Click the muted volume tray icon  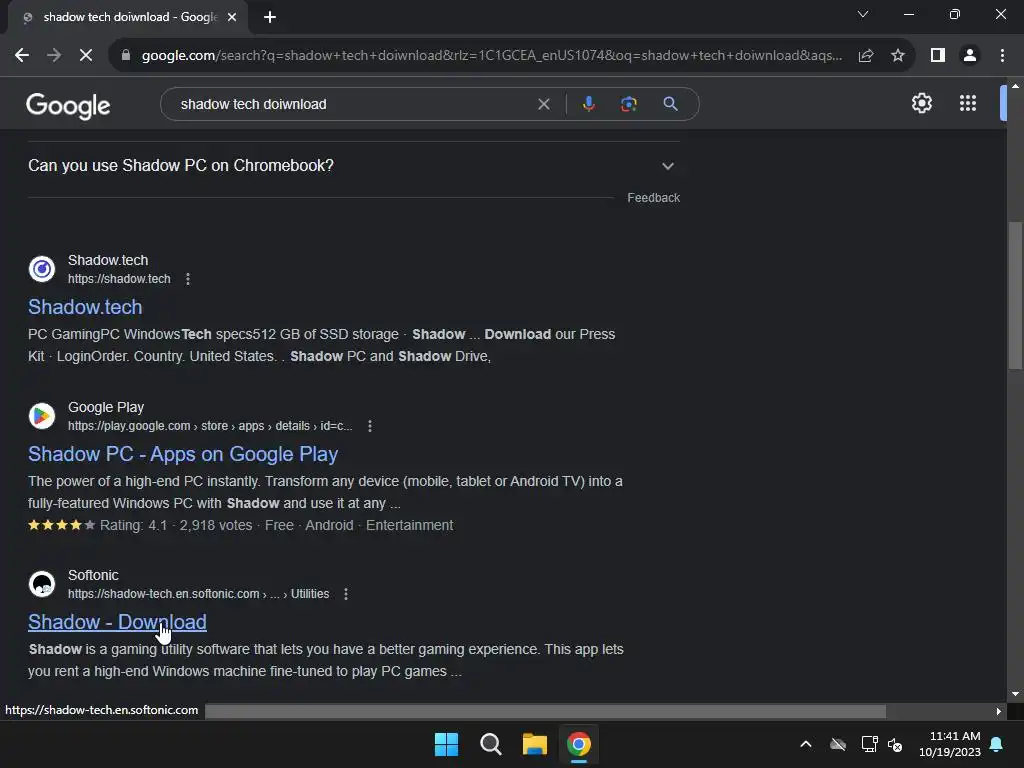[895, 744]
